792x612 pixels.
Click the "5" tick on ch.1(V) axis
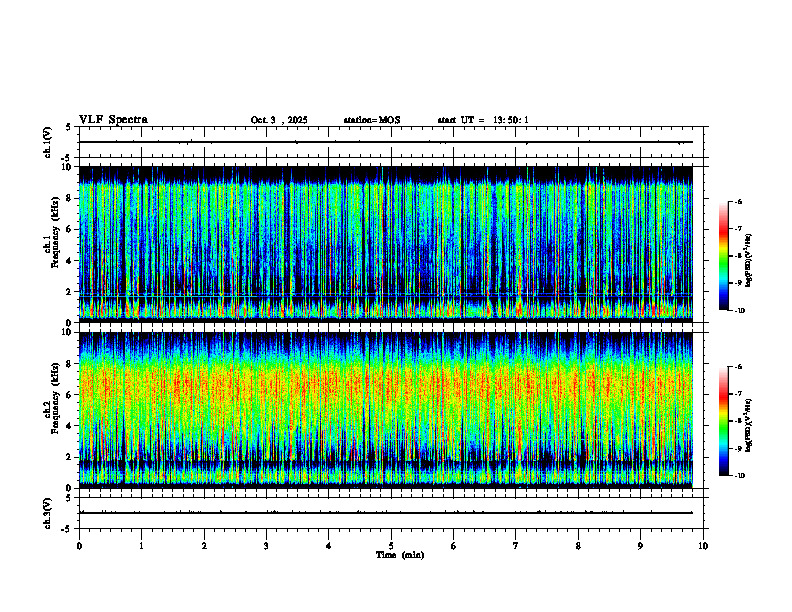coord(68,128)
